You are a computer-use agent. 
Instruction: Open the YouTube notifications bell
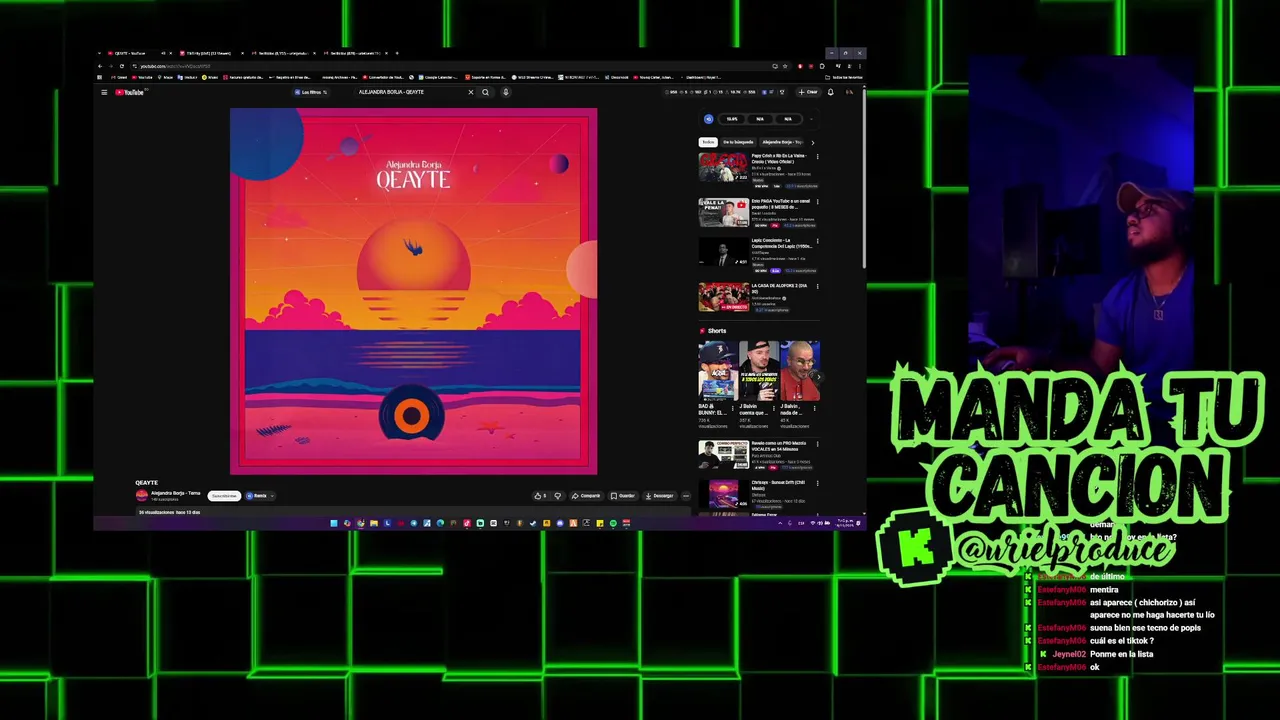pos(830,92)
